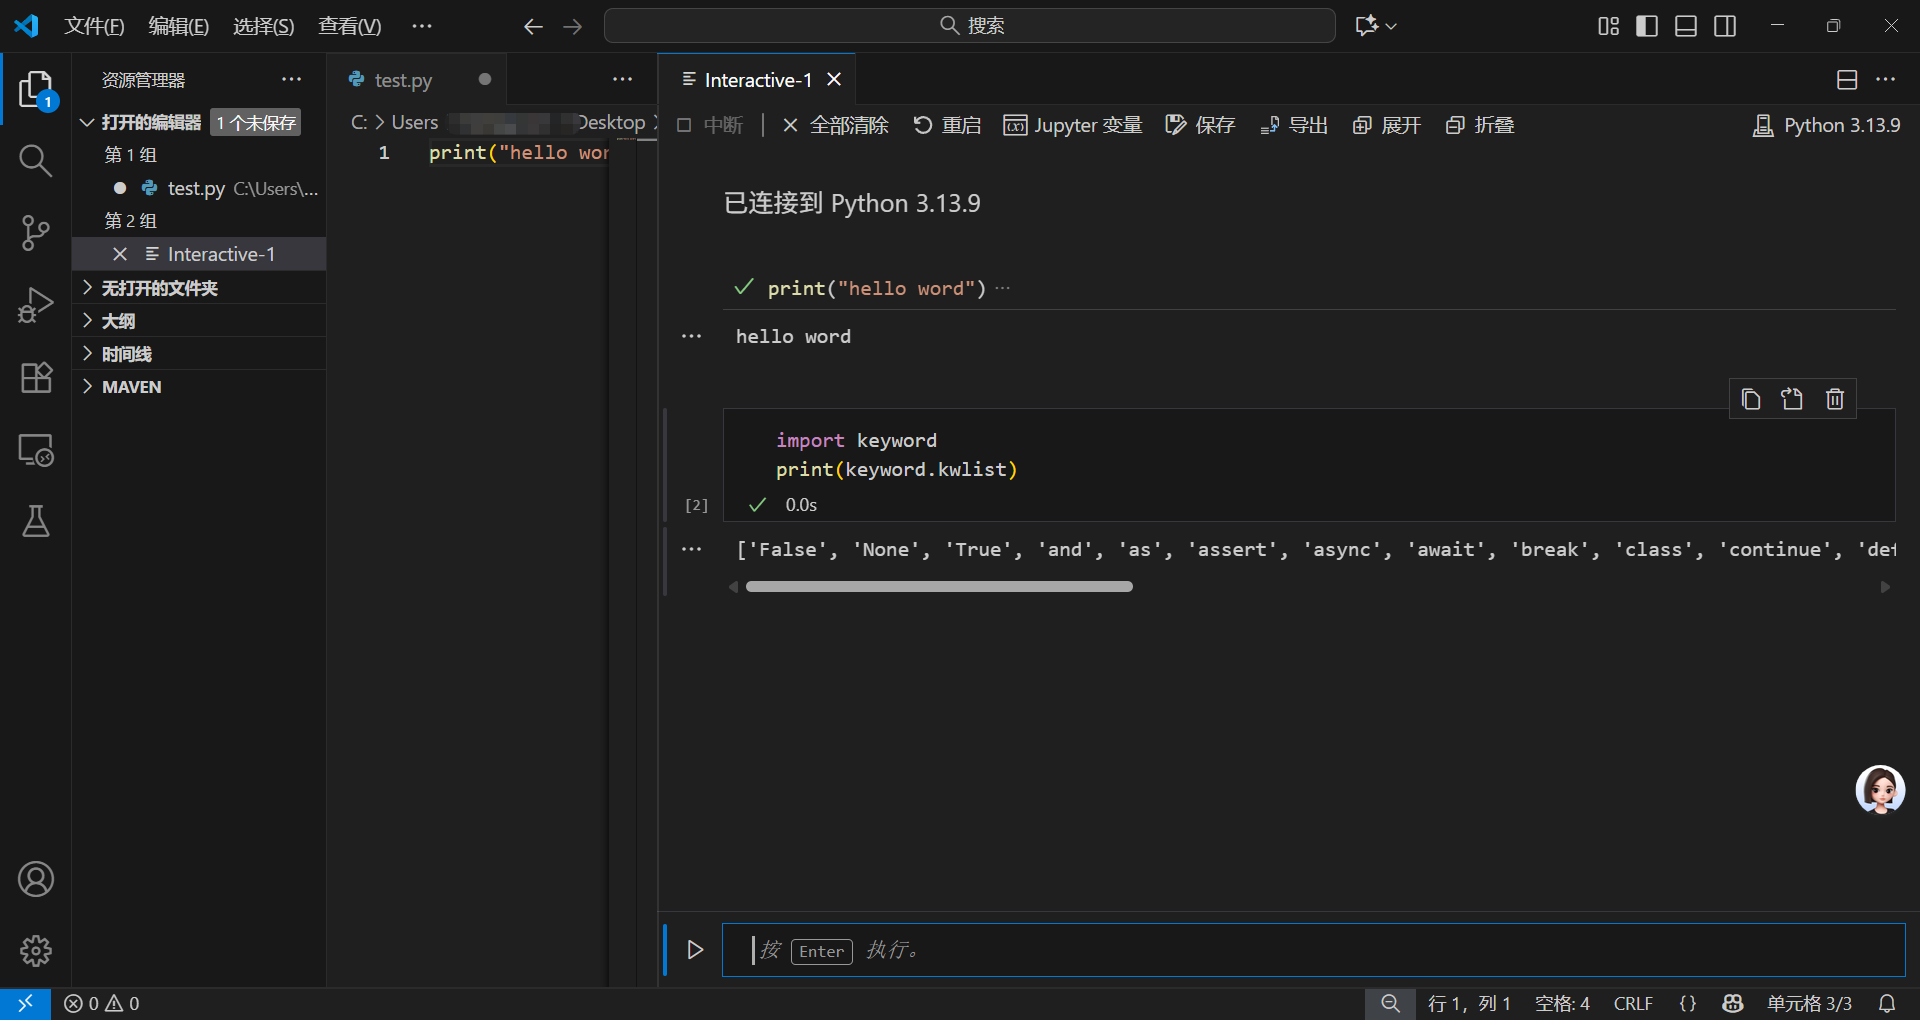The height and width of the screenshot is (1020, 1920).
Task: Expand the MAVEN section
Action: [131, 387]
